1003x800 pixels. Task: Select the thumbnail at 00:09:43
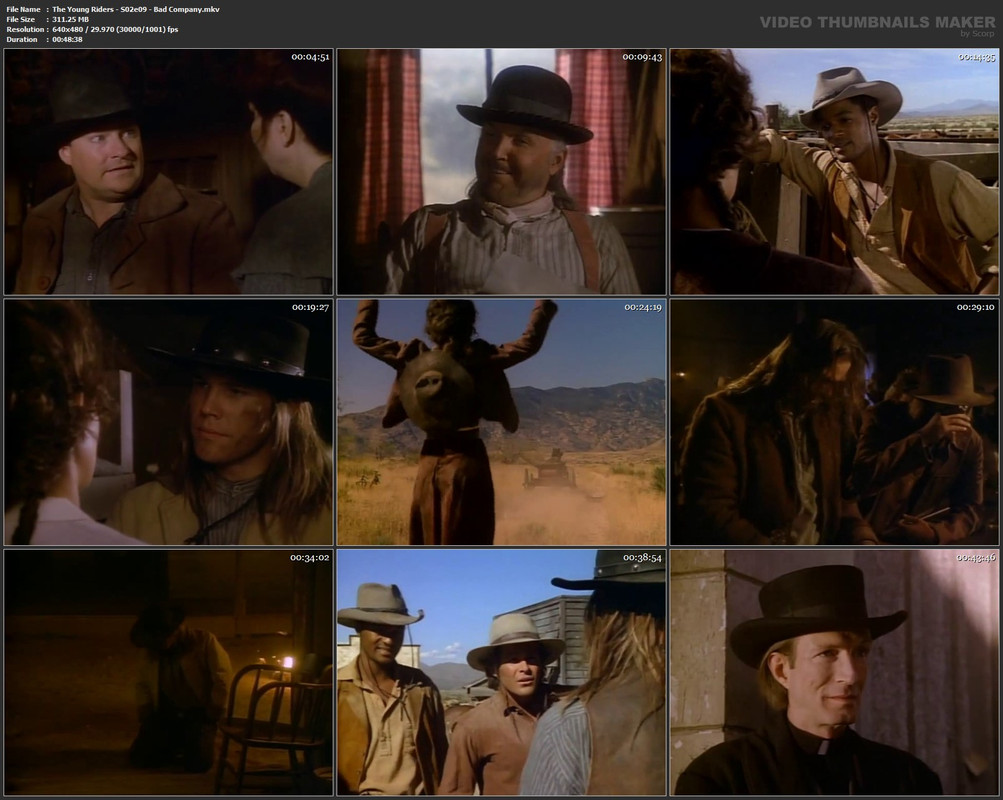coord(502,171)
